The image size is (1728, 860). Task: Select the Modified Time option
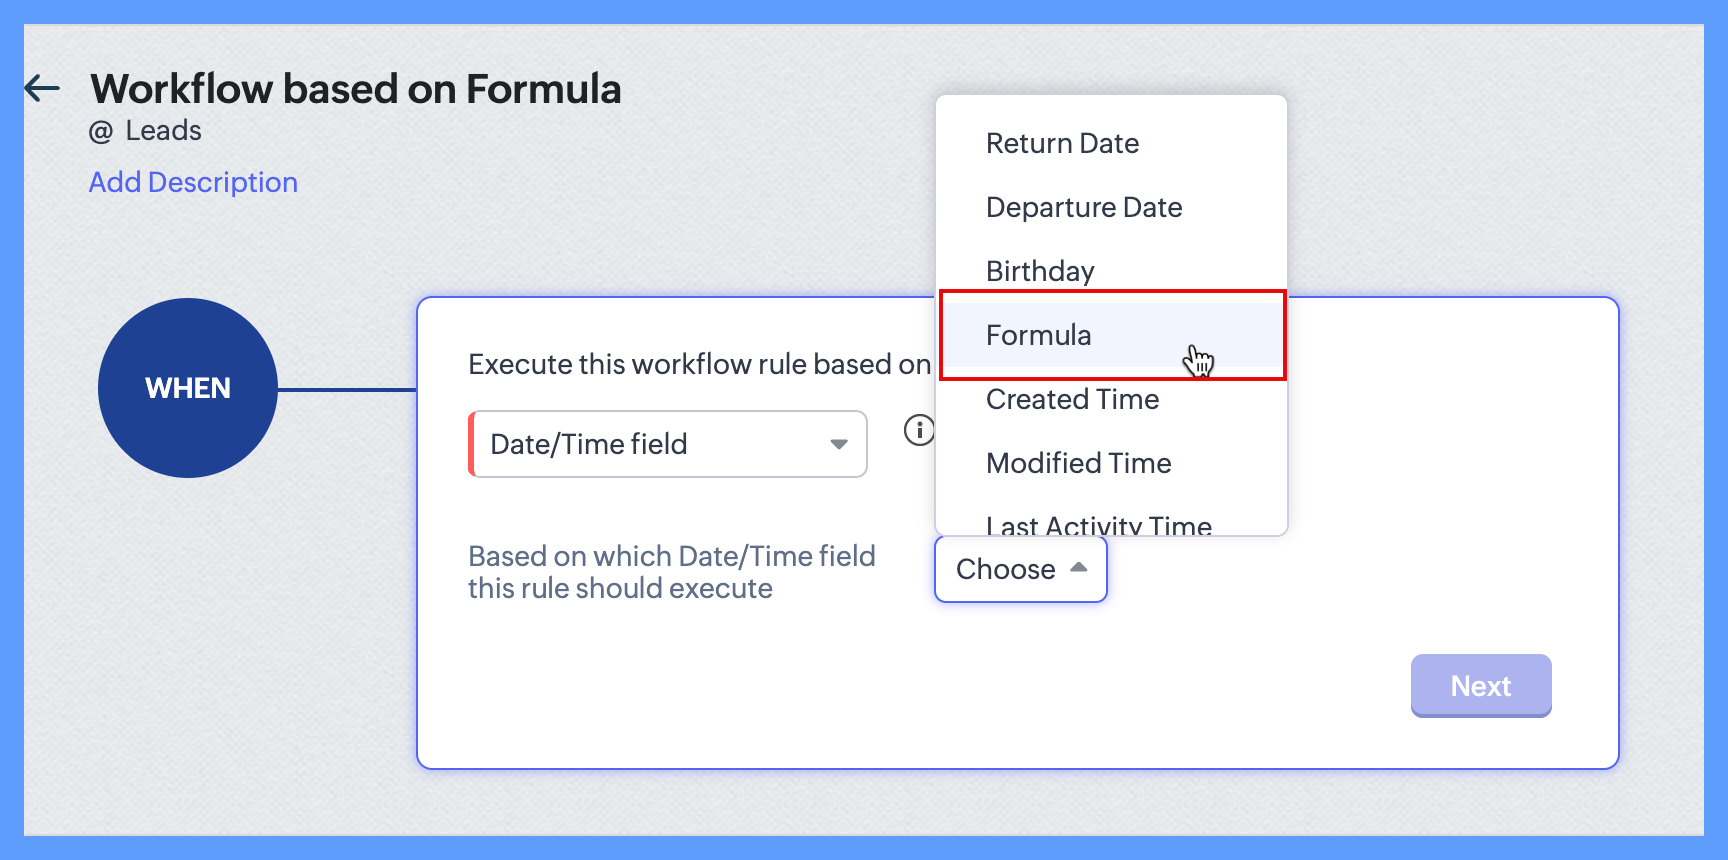tap(1078, 463)
